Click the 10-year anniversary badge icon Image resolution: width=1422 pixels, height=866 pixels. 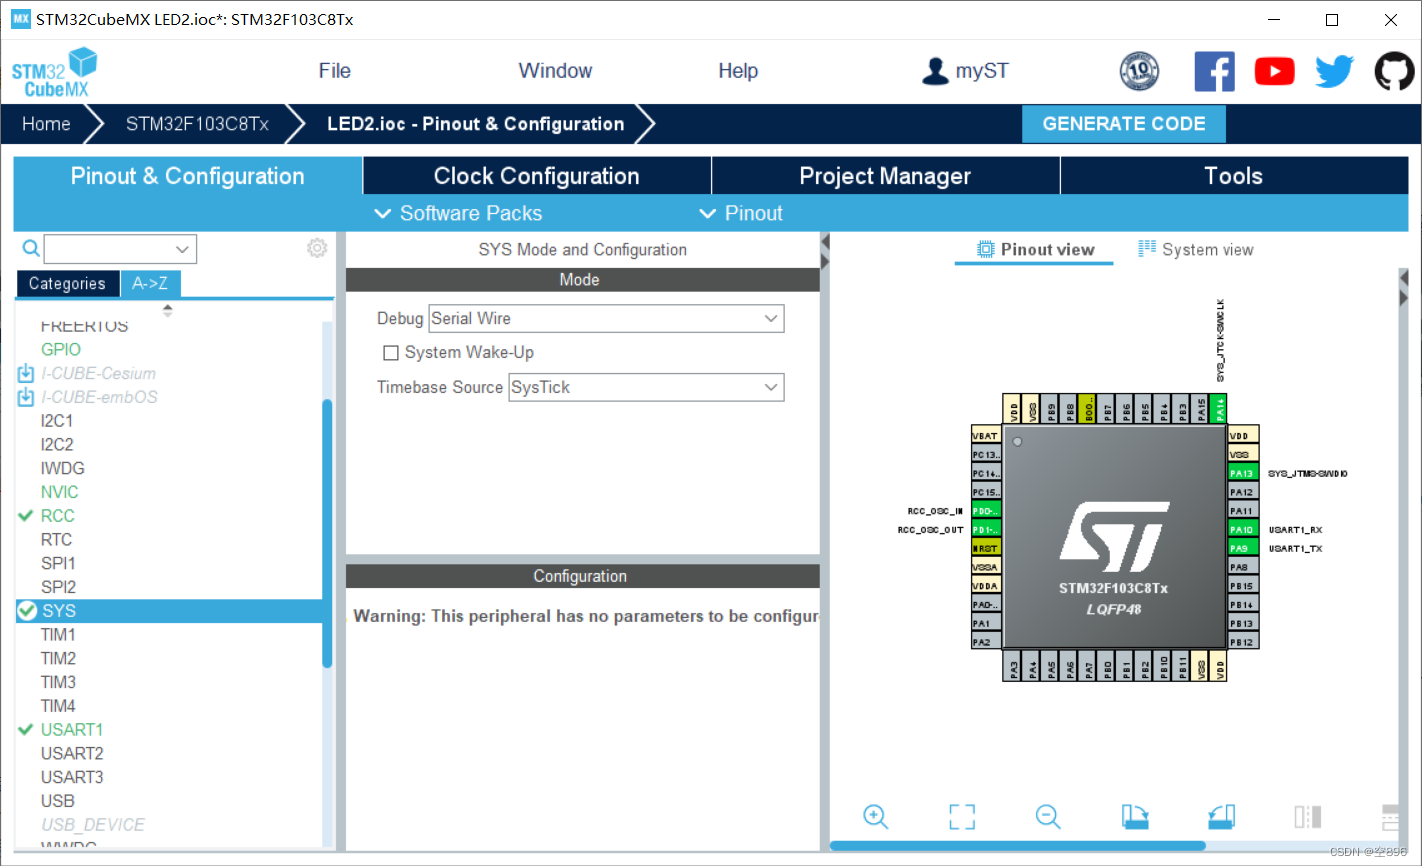[x=1139, y=71]
